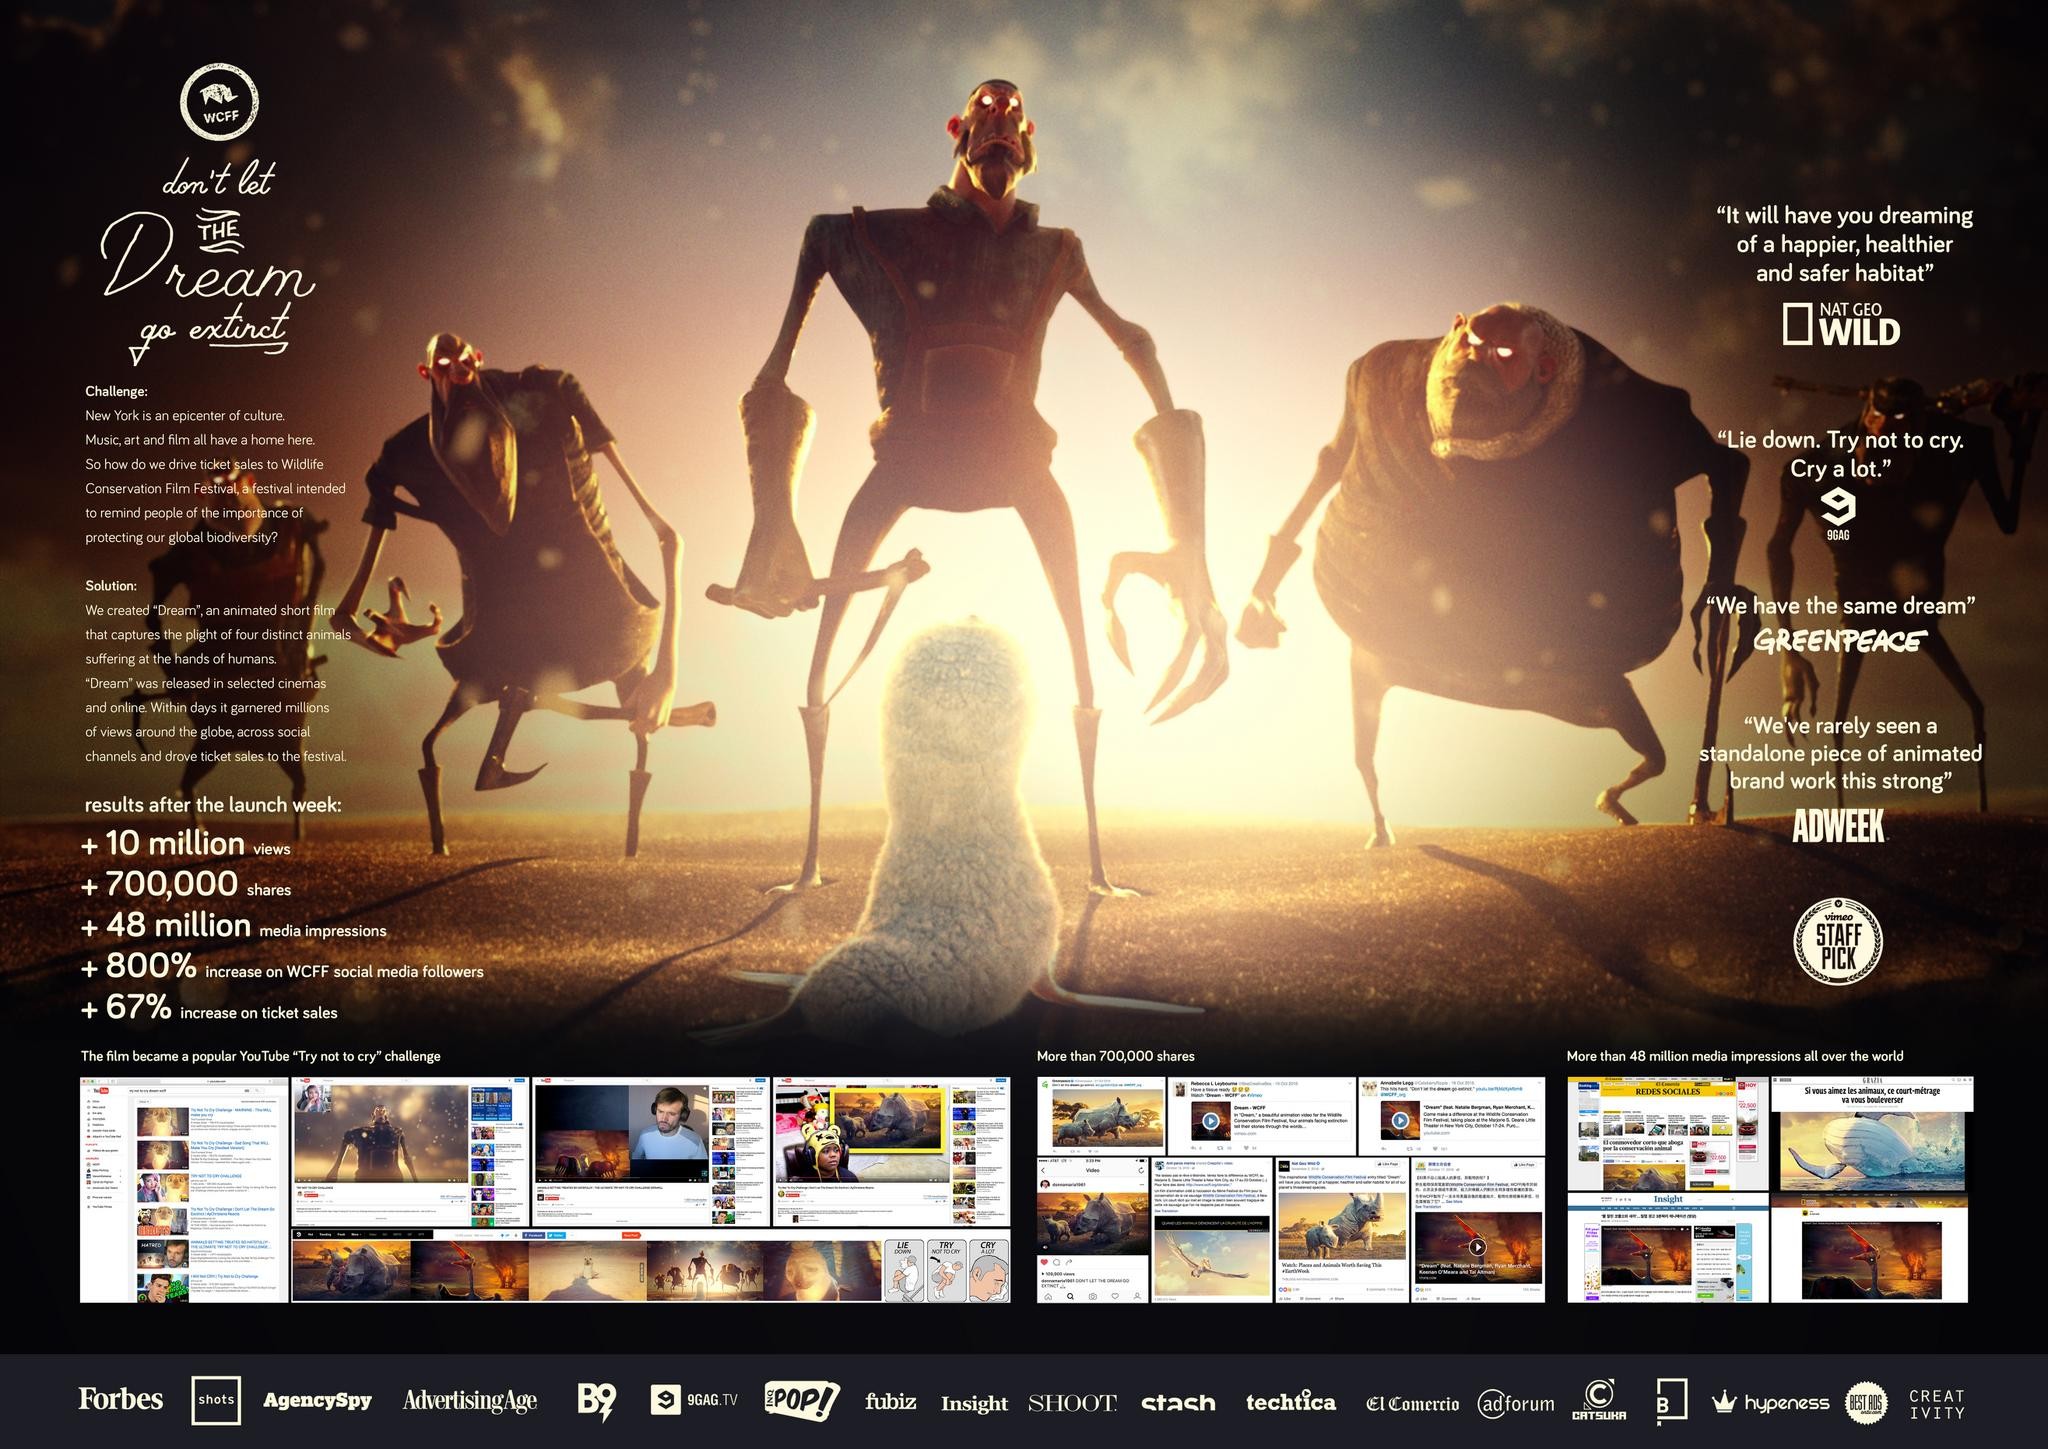Open the Nat Geo Wild Facebook rhino post
Viewport: 2048px width, 1449px height.
(1341, 1230)
